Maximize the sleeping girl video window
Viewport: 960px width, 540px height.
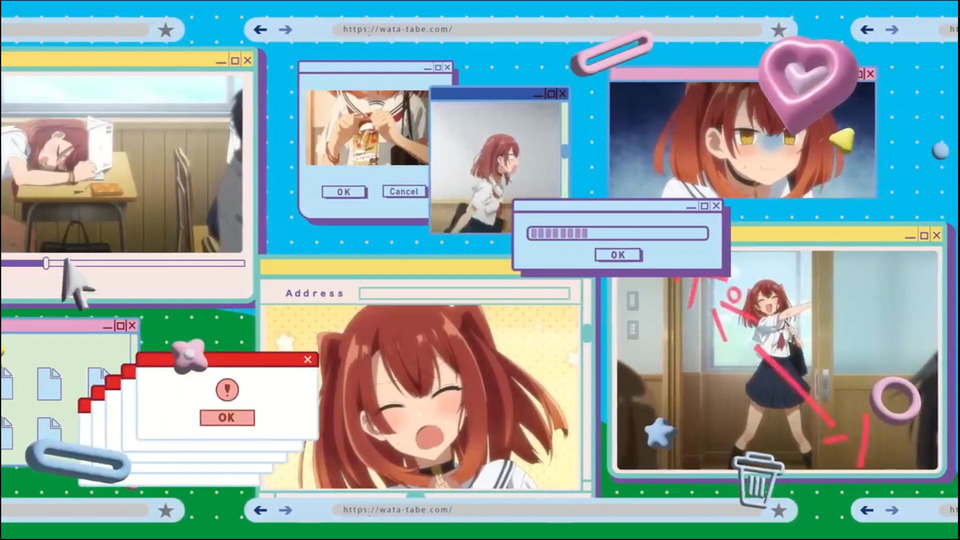234,60
